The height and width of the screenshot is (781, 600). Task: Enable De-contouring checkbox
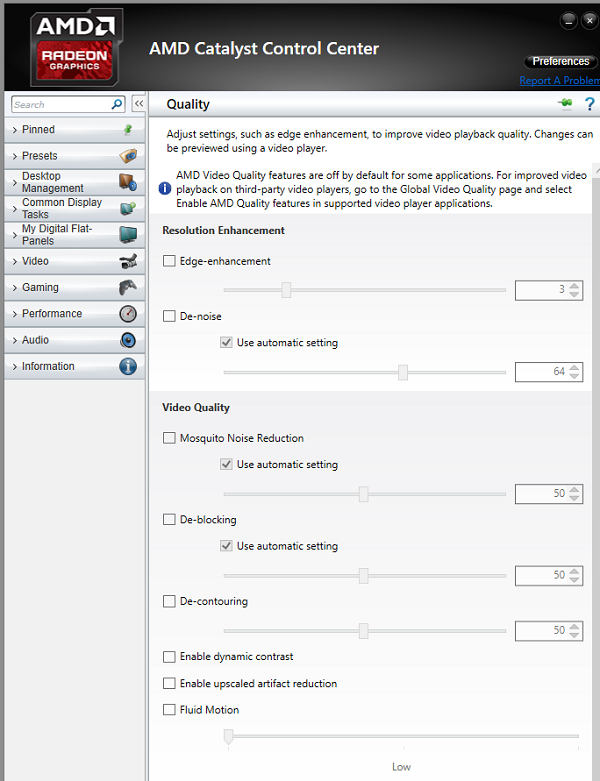pos(169,601)
